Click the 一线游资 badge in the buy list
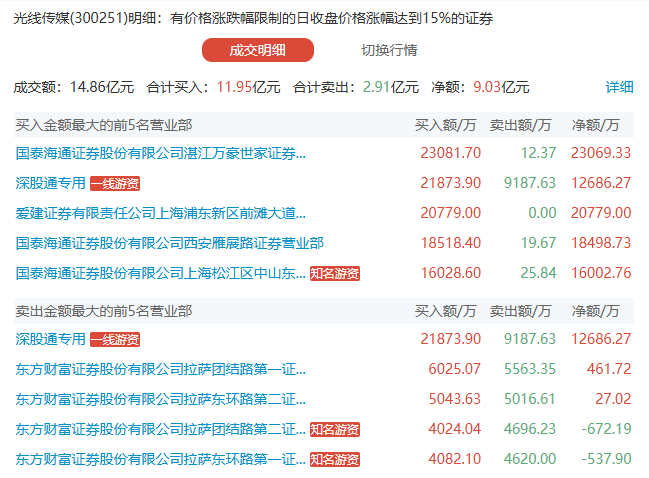The image size is (649, 478). click(115, 183)
